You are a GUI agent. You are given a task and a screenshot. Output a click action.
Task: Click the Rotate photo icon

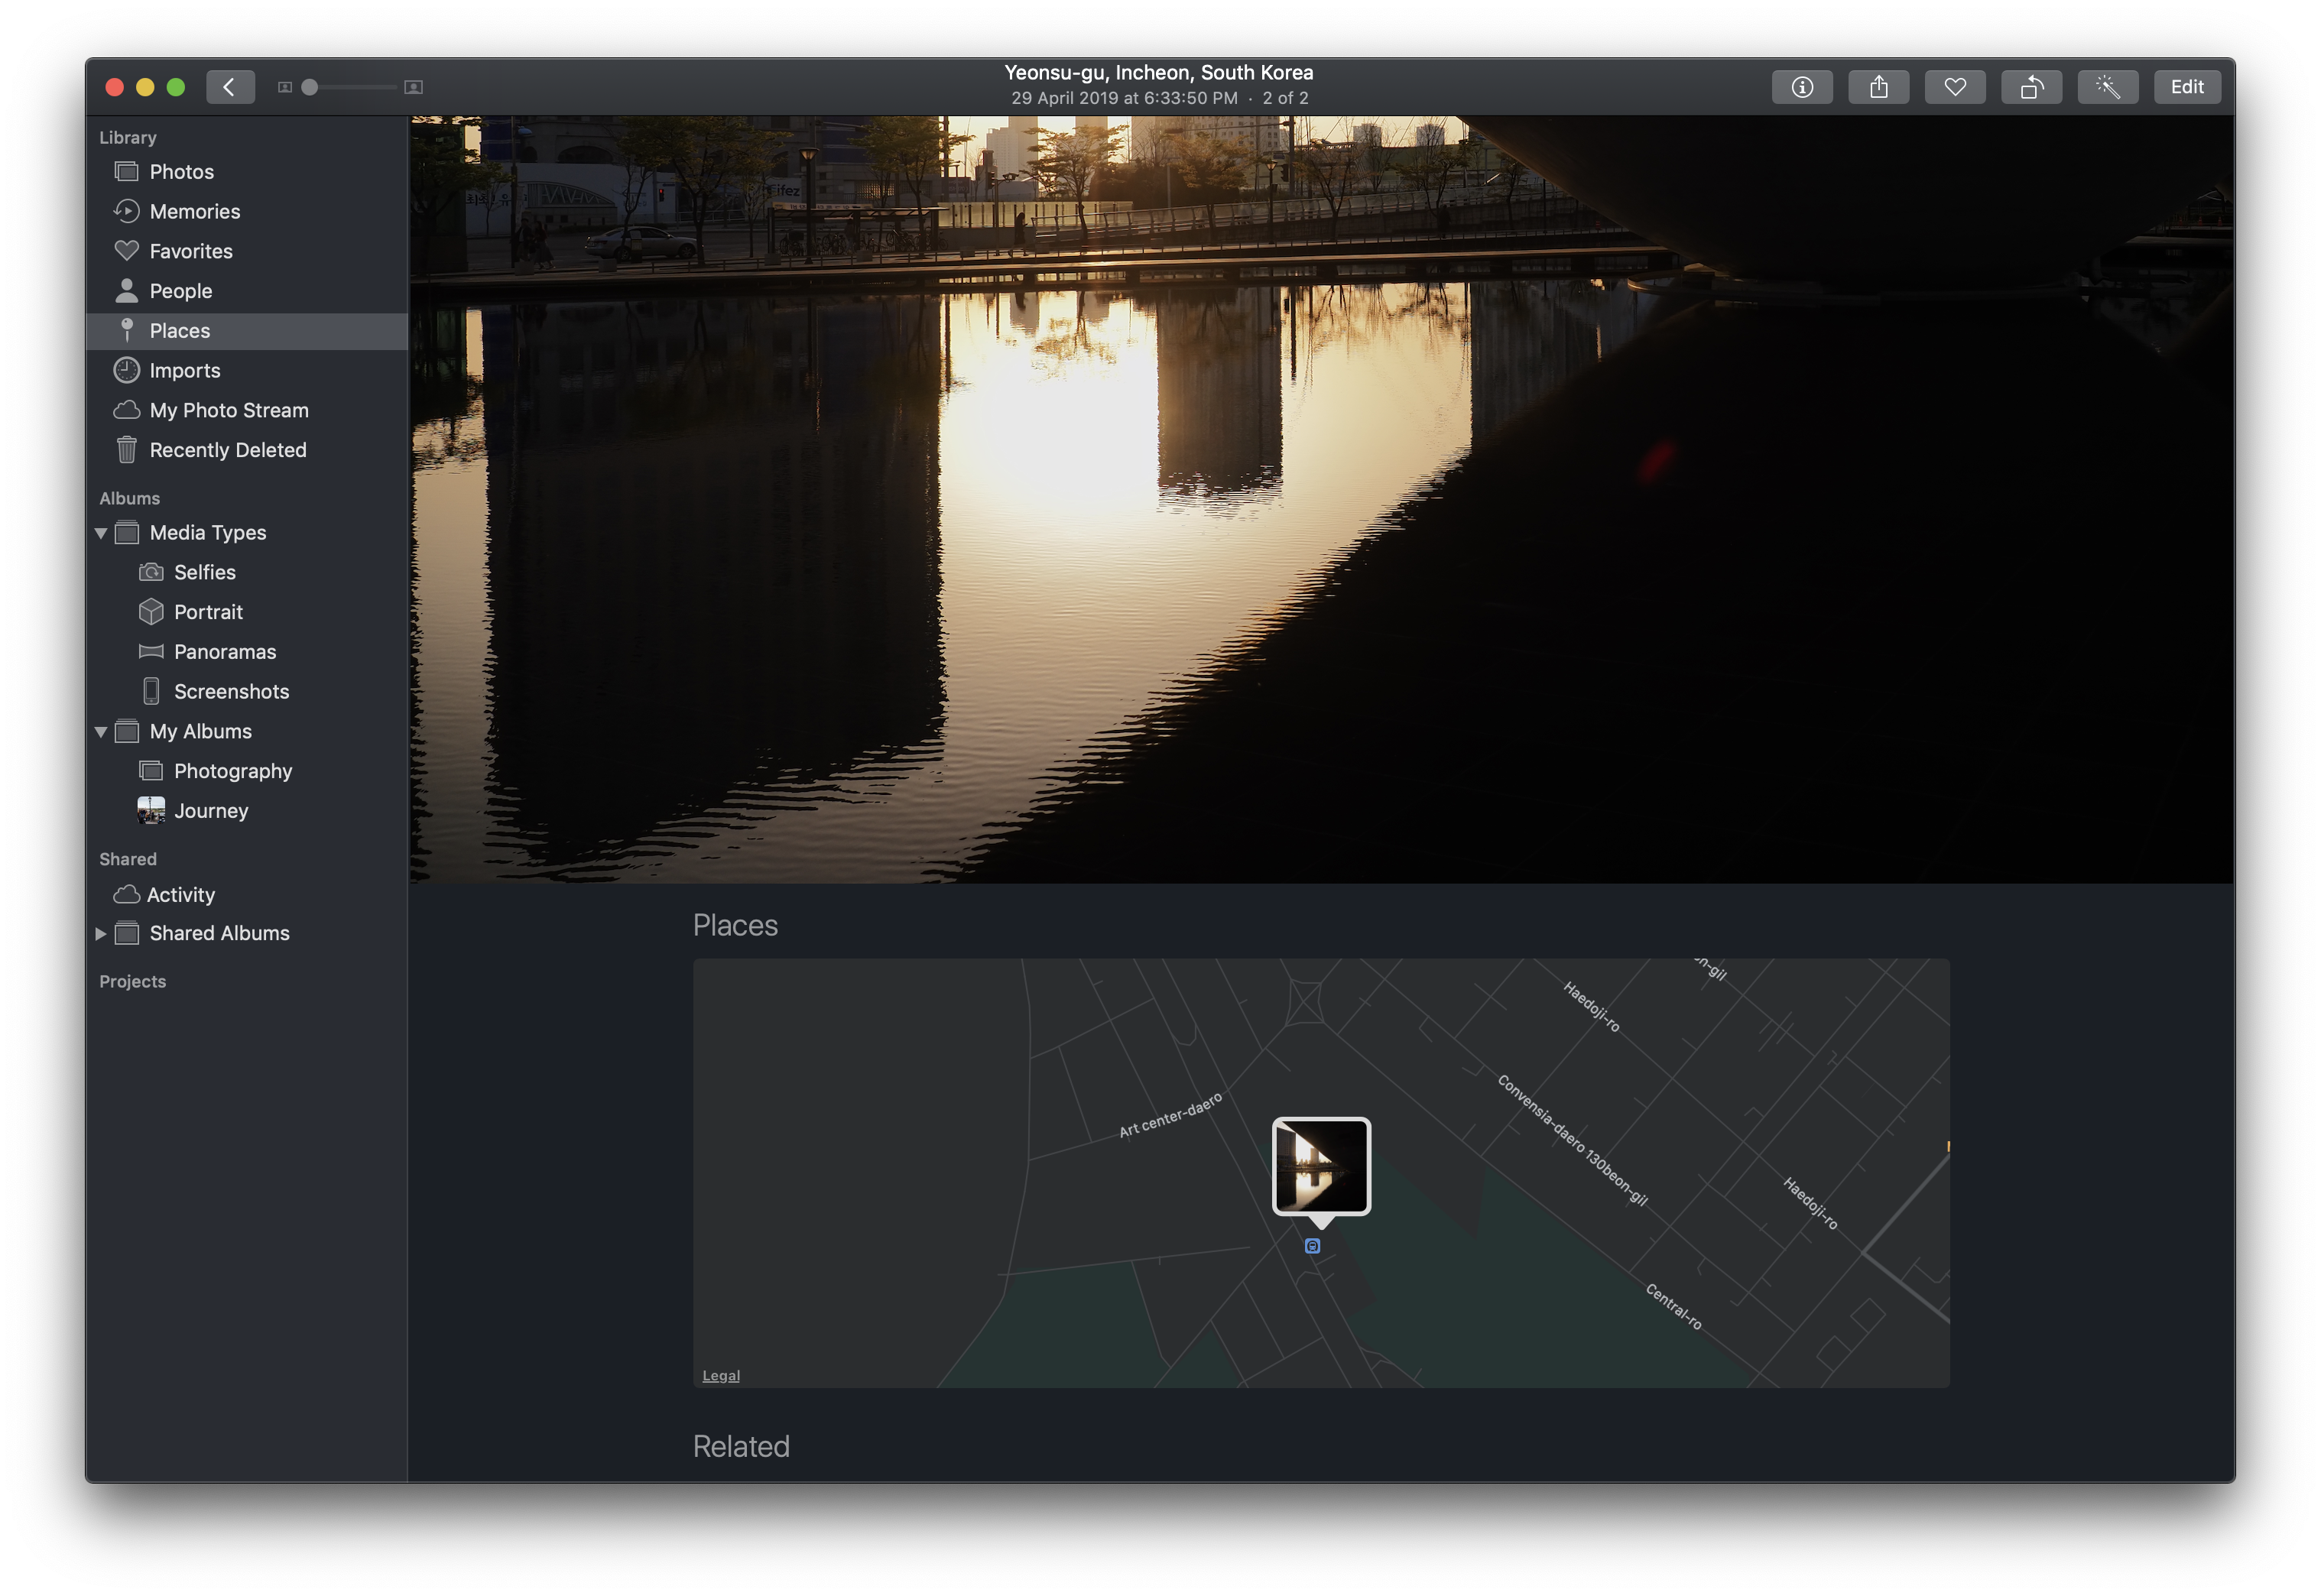pyautogui.click(x=2031, y=87)
